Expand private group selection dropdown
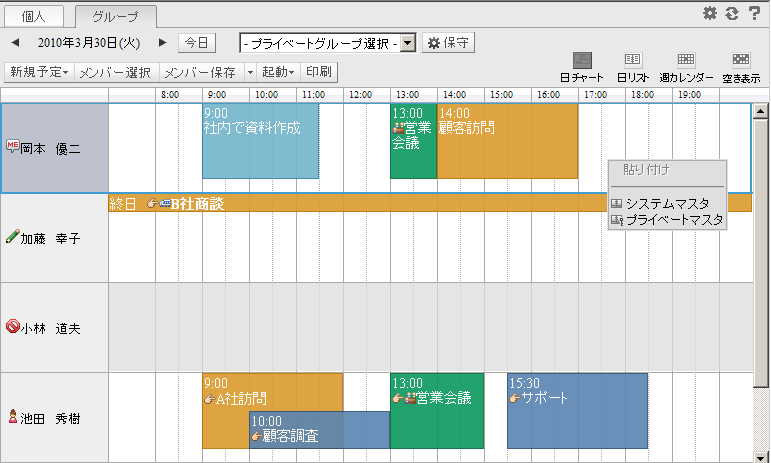The height and width of the screenshot is (463, 771). pyautogui.click(x=408, y=43)
